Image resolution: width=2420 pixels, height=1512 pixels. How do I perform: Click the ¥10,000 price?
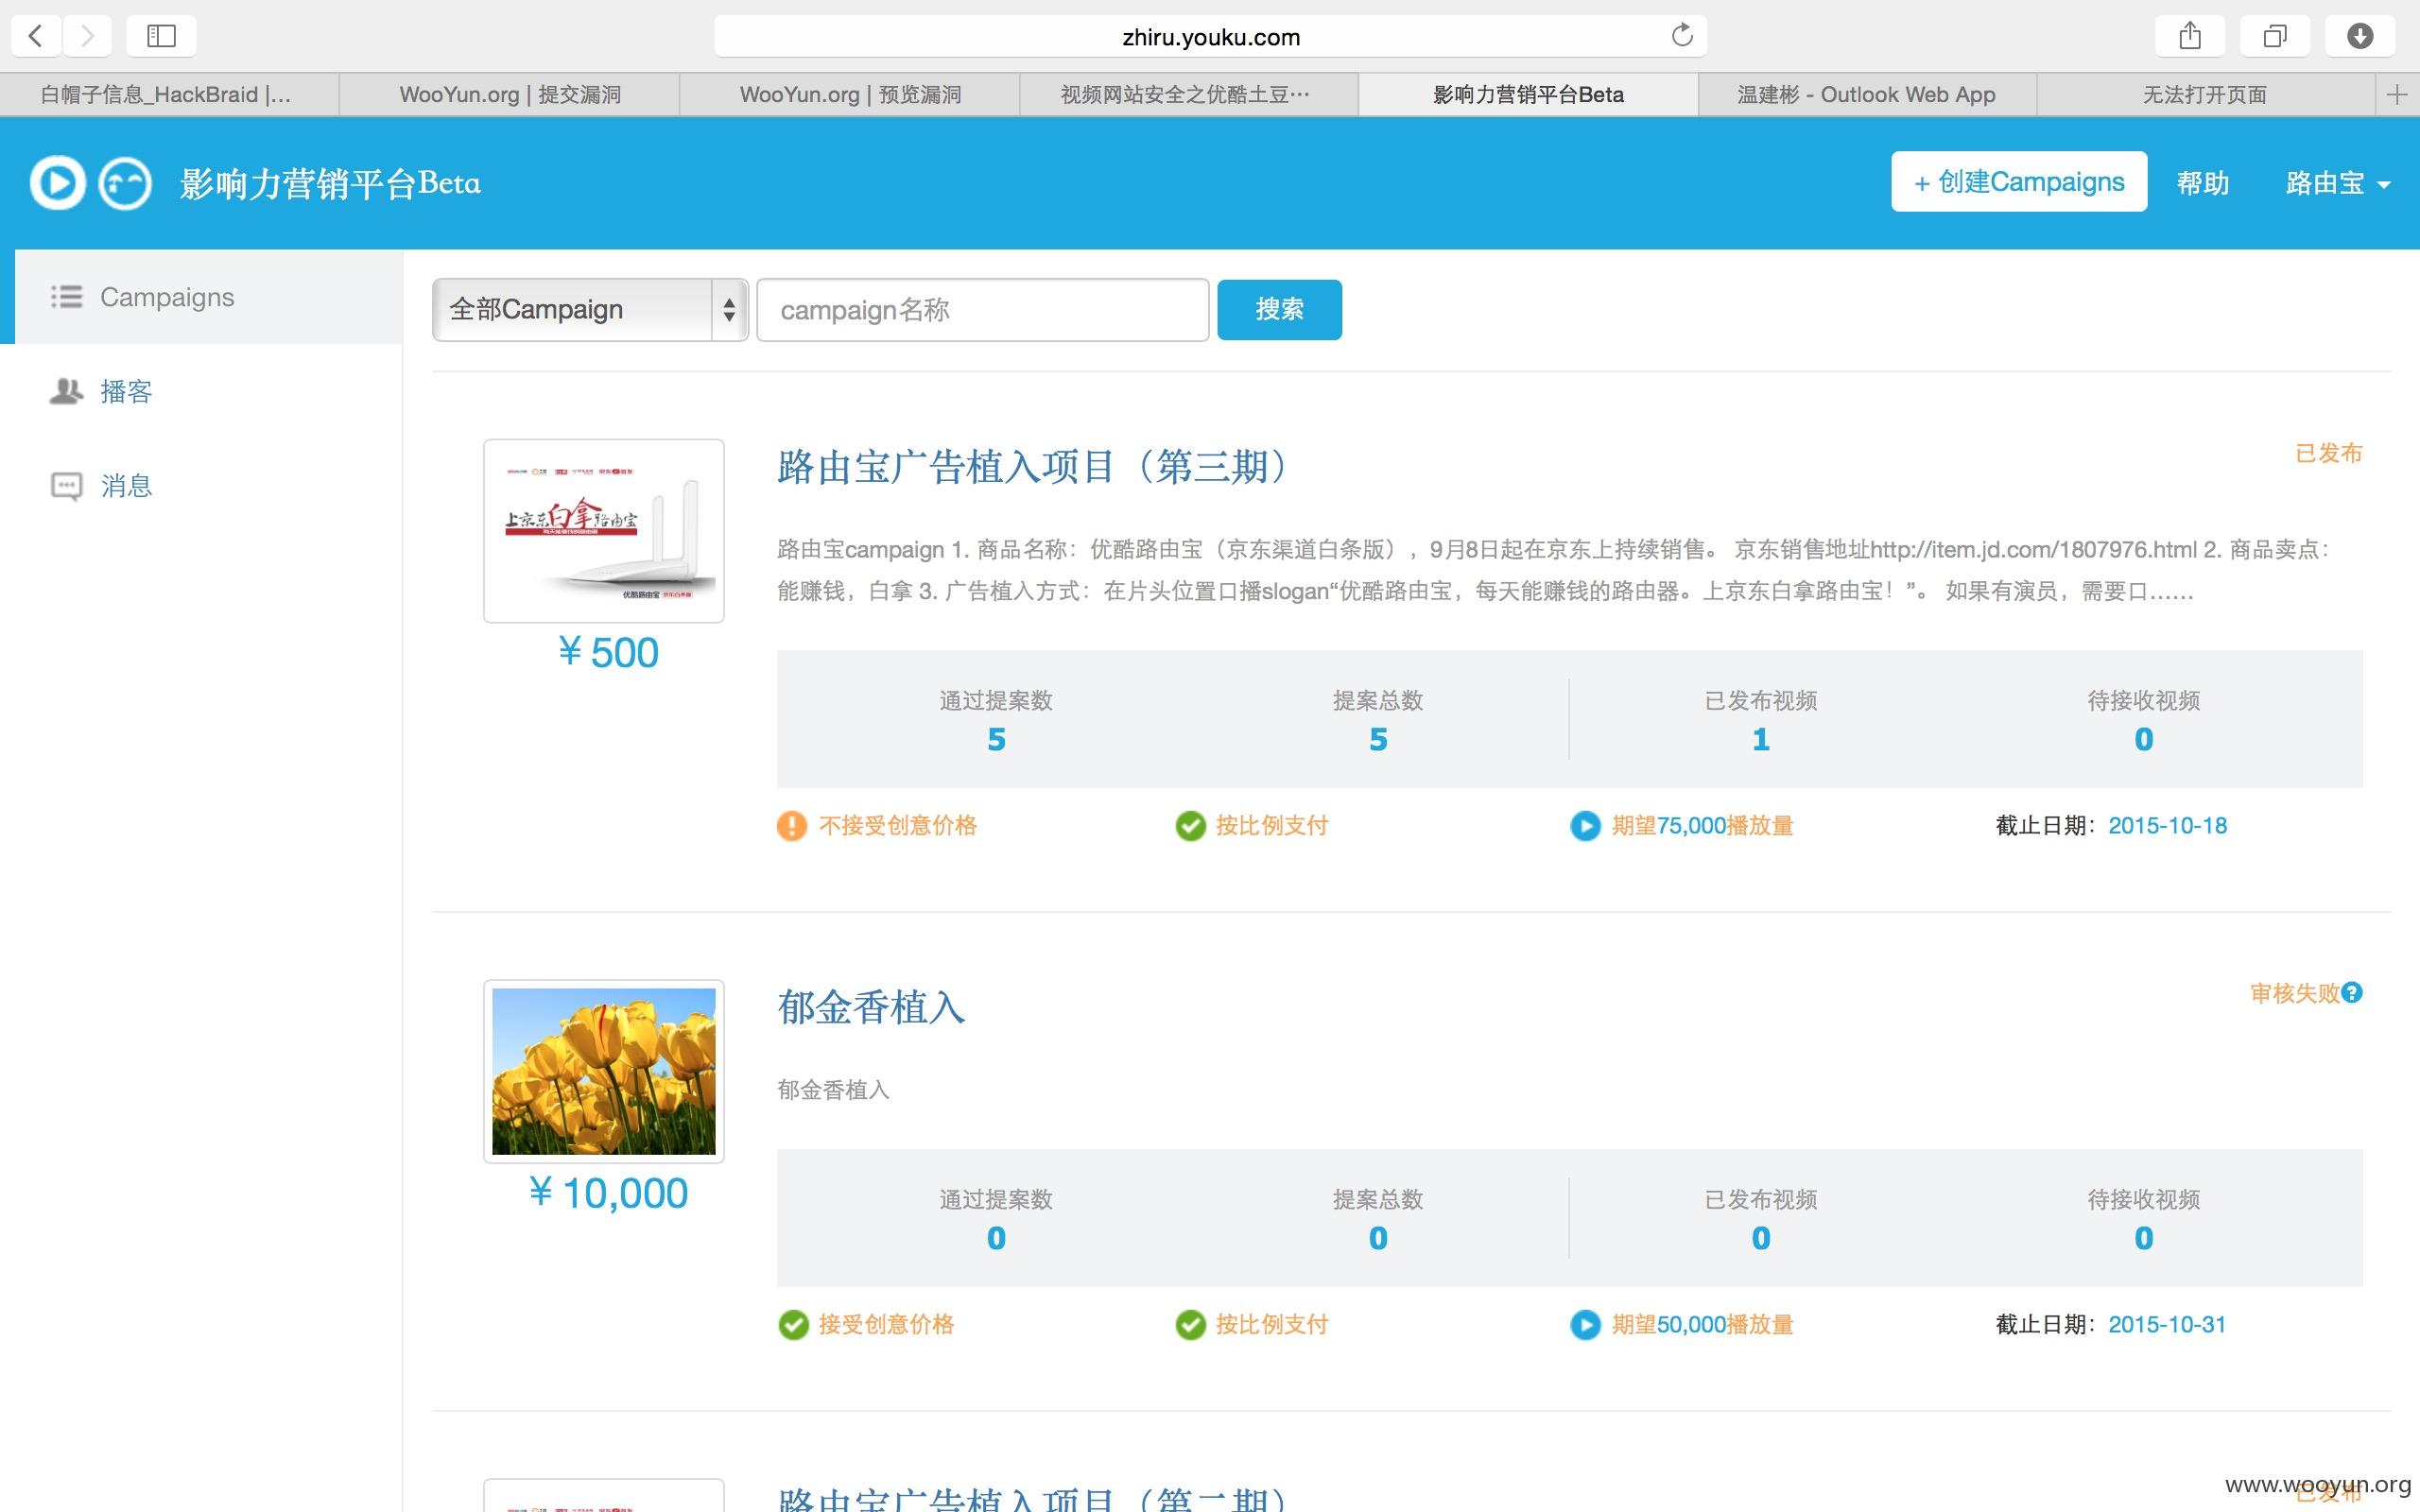[x=608, y=1193]
